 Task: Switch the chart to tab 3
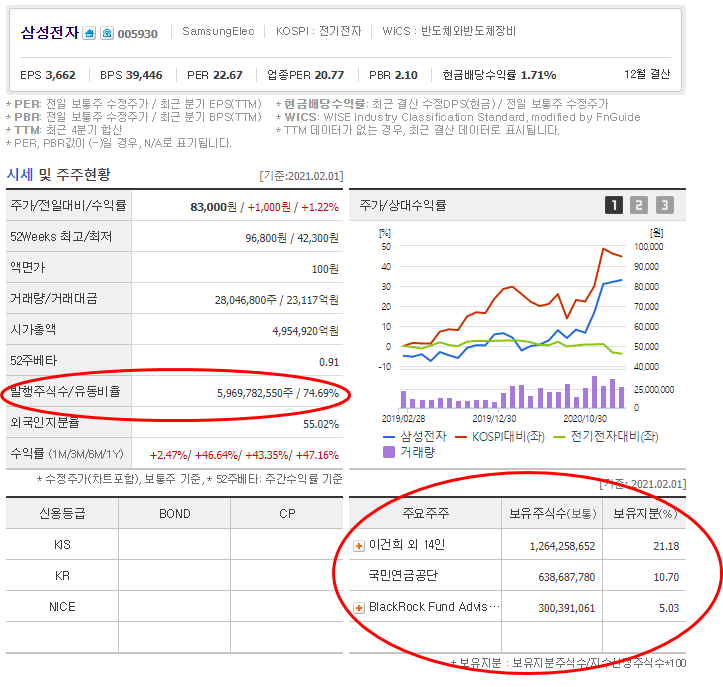pyautogui.click(x=664, y=205)
